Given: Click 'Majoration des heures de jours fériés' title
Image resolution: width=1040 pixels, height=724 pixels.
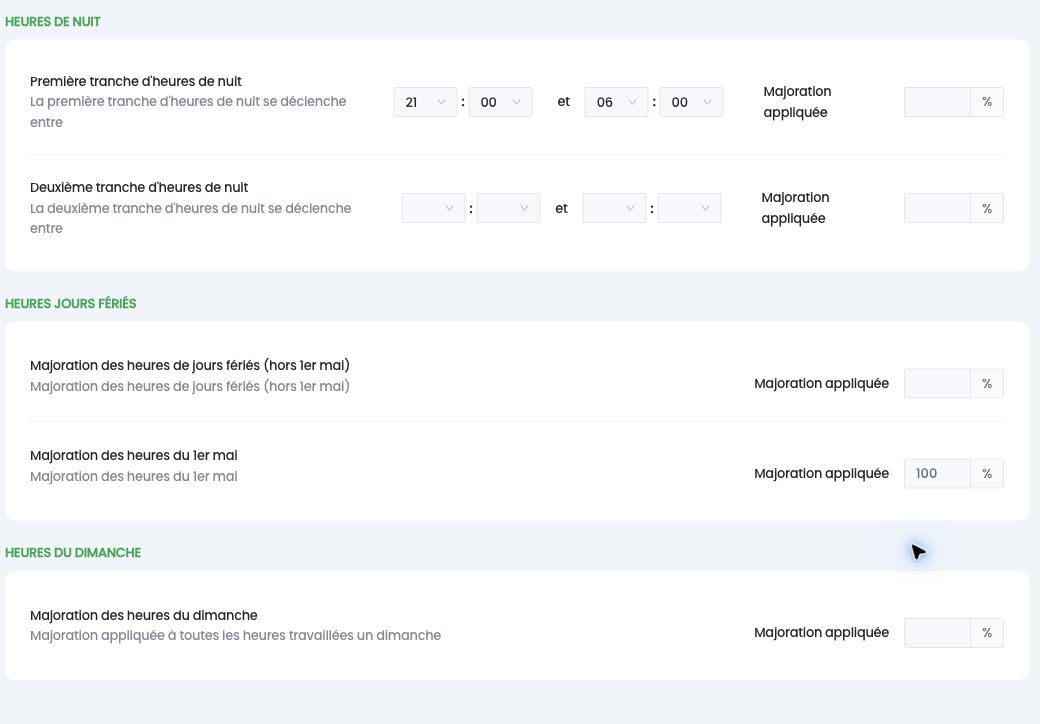Looking at the screenshot, I should pyautogui.click(x=190, y=365).
